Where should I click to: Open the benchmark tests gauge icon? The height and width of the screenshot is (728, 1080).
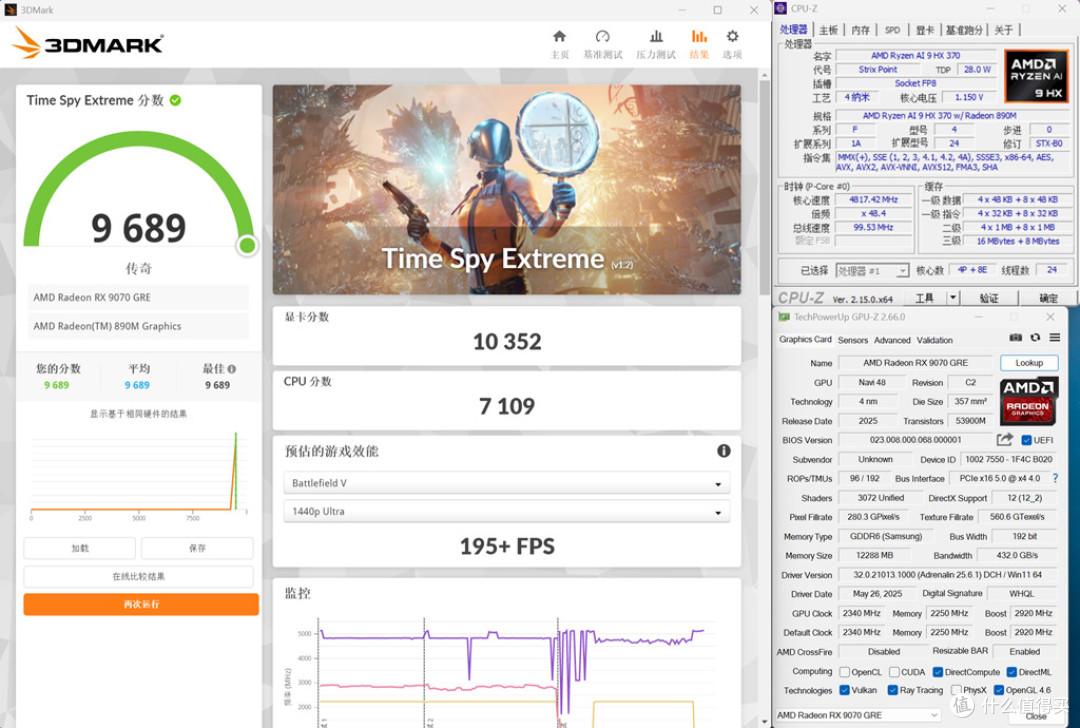point(603,37)
